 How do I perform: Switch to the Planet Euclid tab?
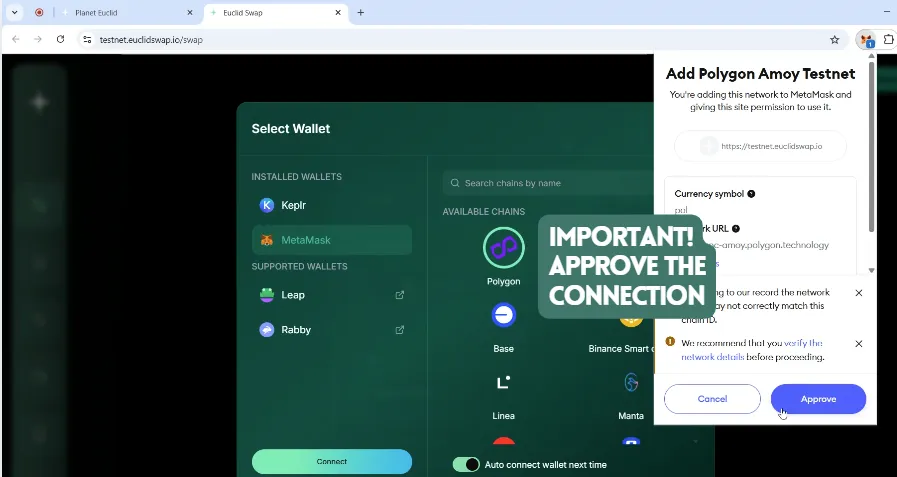pyautogui.click(x=127, y=13)
